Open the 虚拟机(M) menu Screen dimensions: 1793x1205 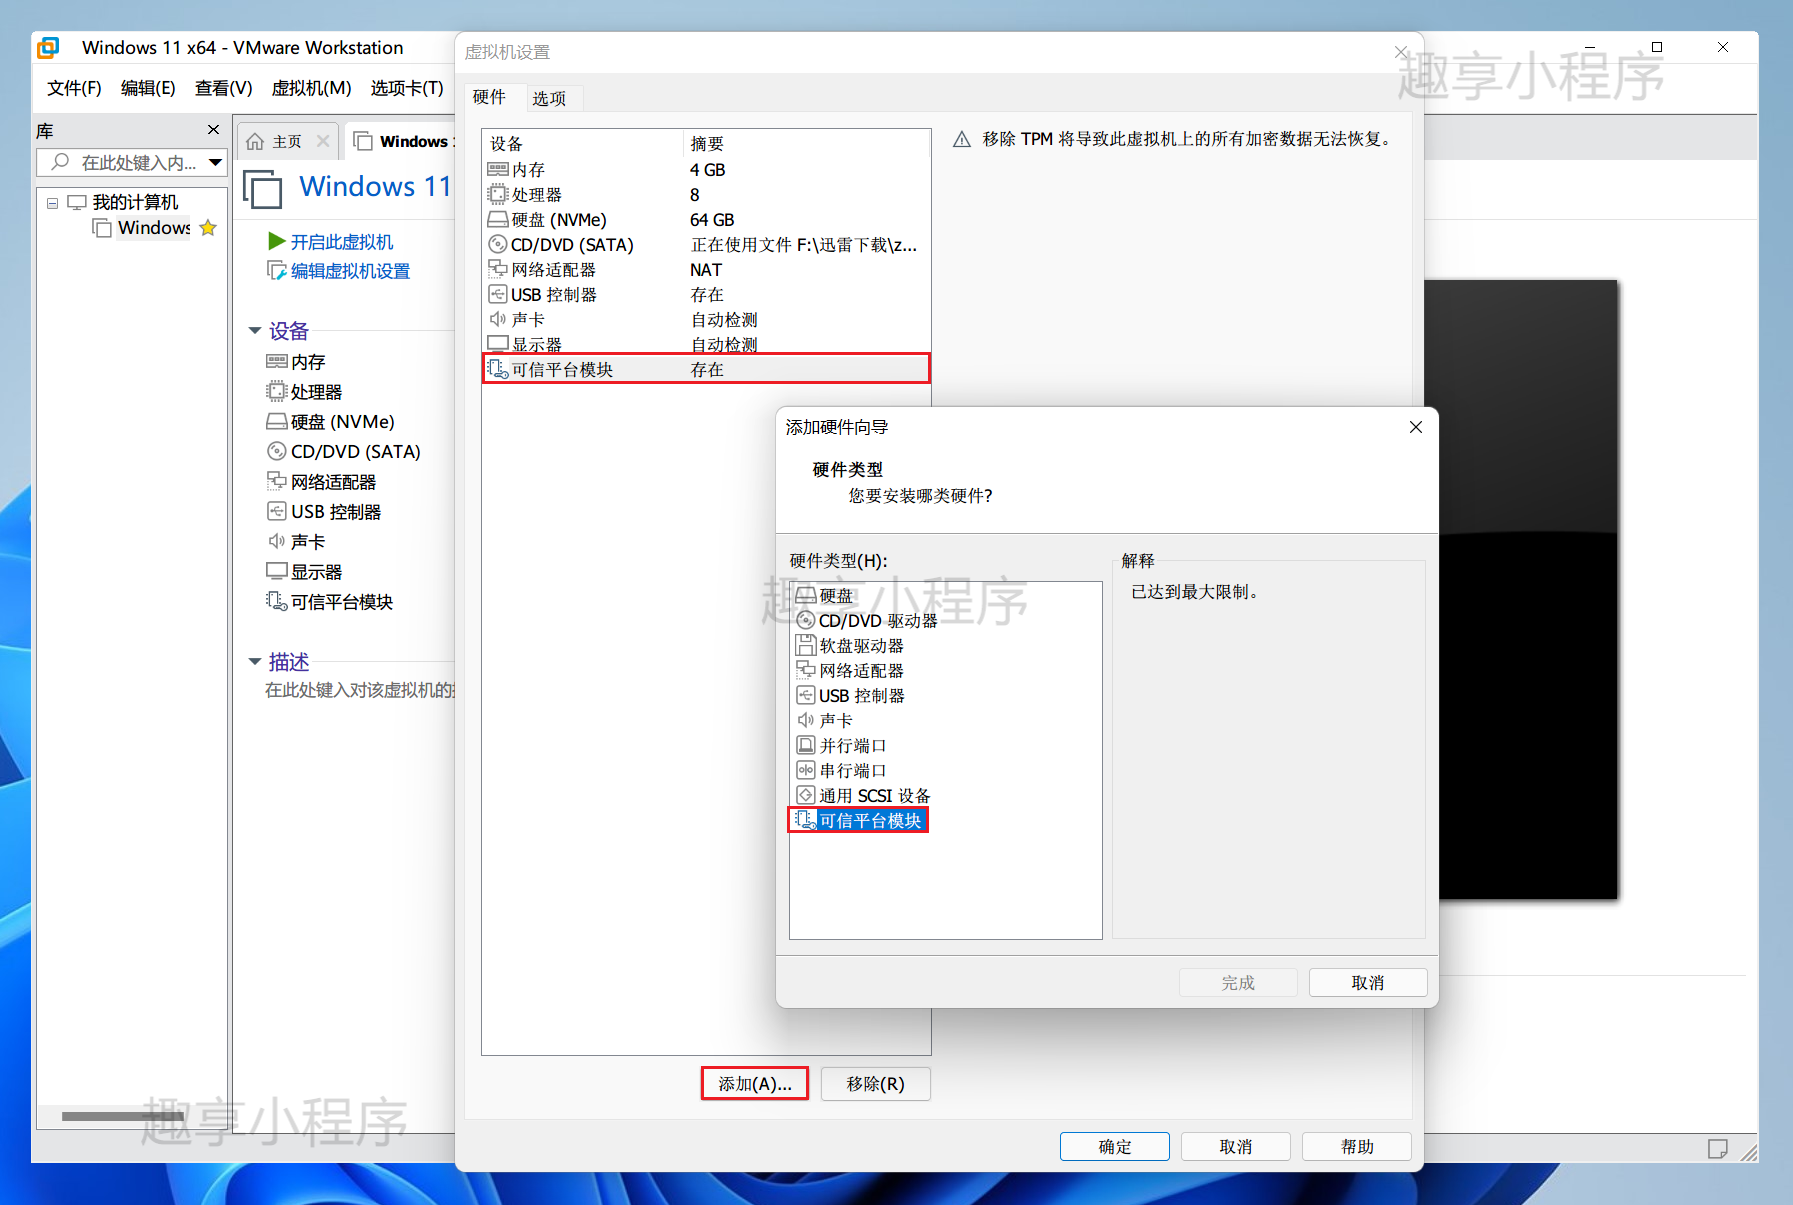[x=311, y=88]
